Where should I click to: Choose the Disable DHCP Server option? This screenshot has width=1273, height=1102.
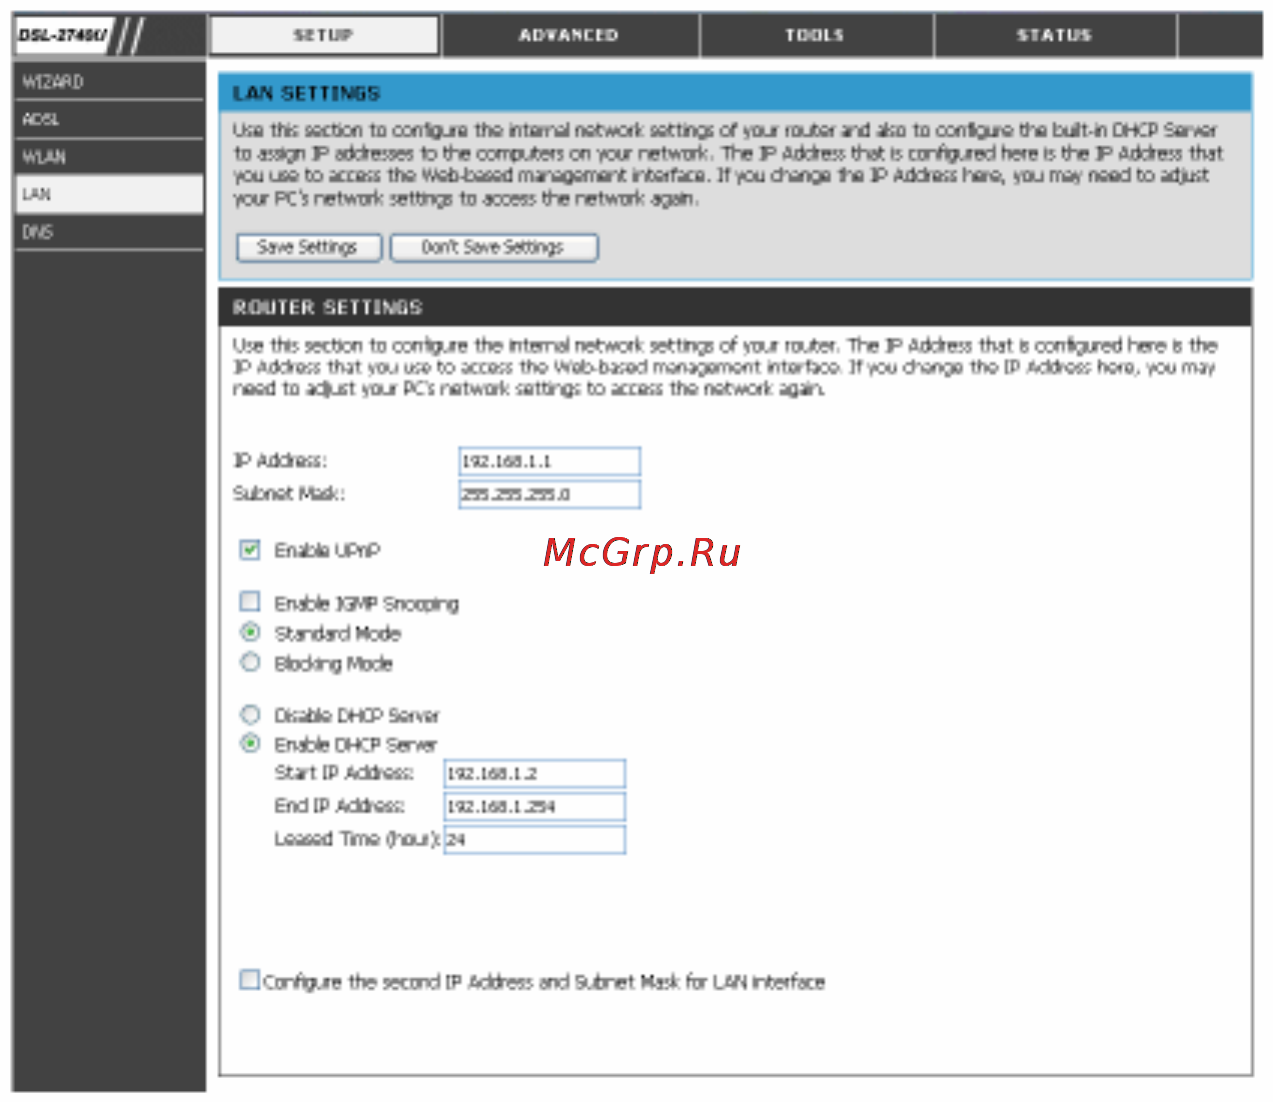click(x=250, y=714)
